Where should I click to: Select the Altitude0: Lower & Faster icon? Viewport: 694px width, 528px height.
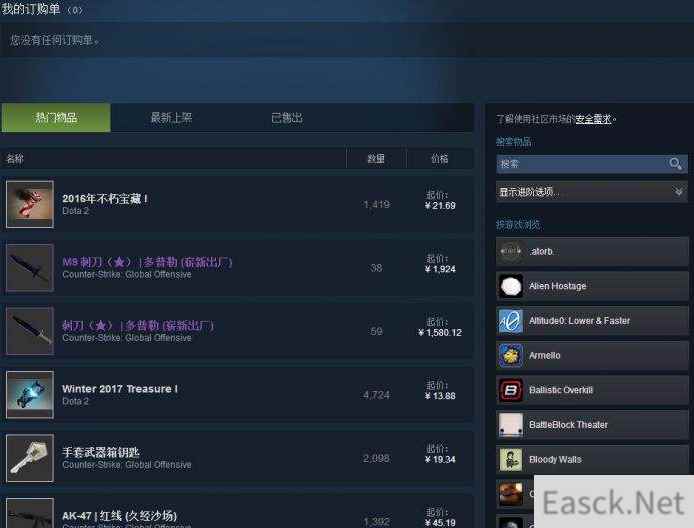coord(511,320)
